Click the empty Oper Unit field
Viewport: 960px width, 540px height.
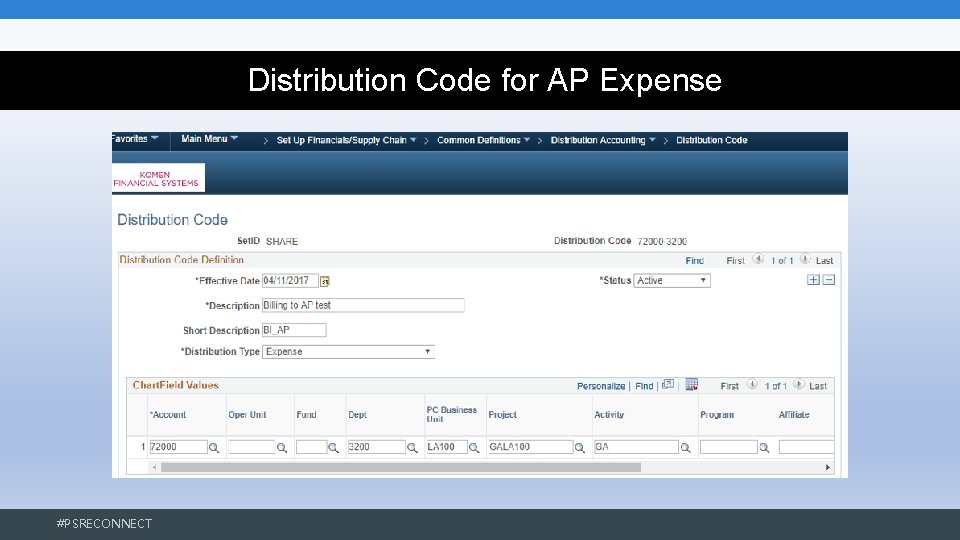tap(252, 447)
